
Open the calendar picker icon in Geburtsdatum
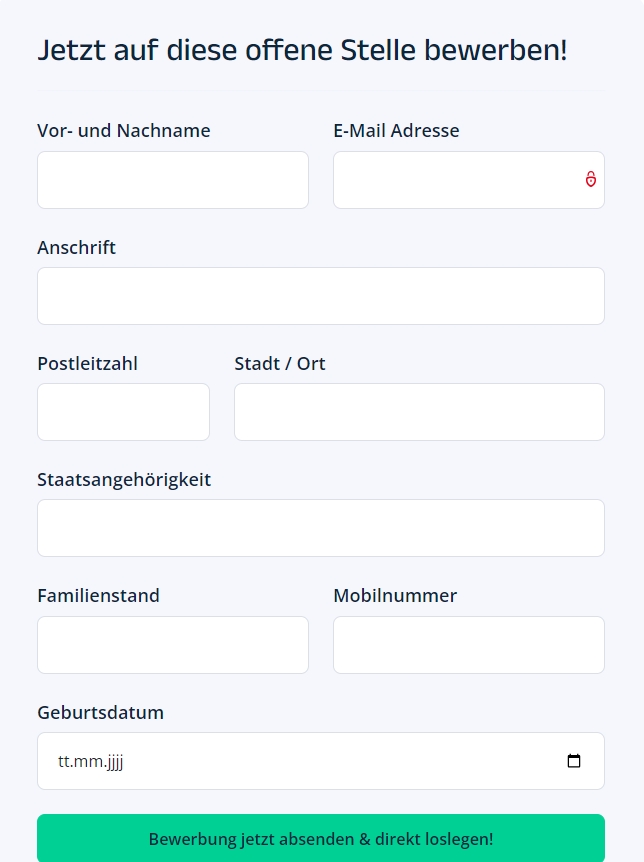(574, 761)
